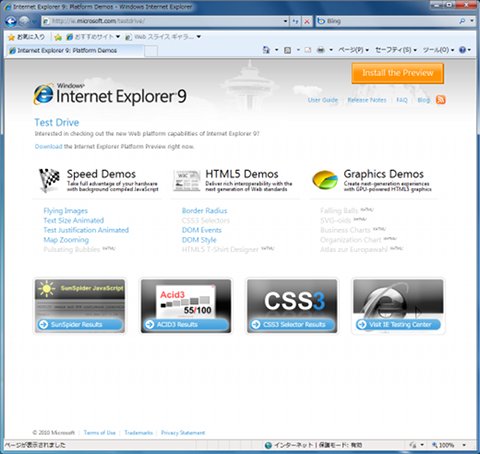Open the Blog link
The width and height of the screenshot is (480, 454).
(x=423, y=100)
